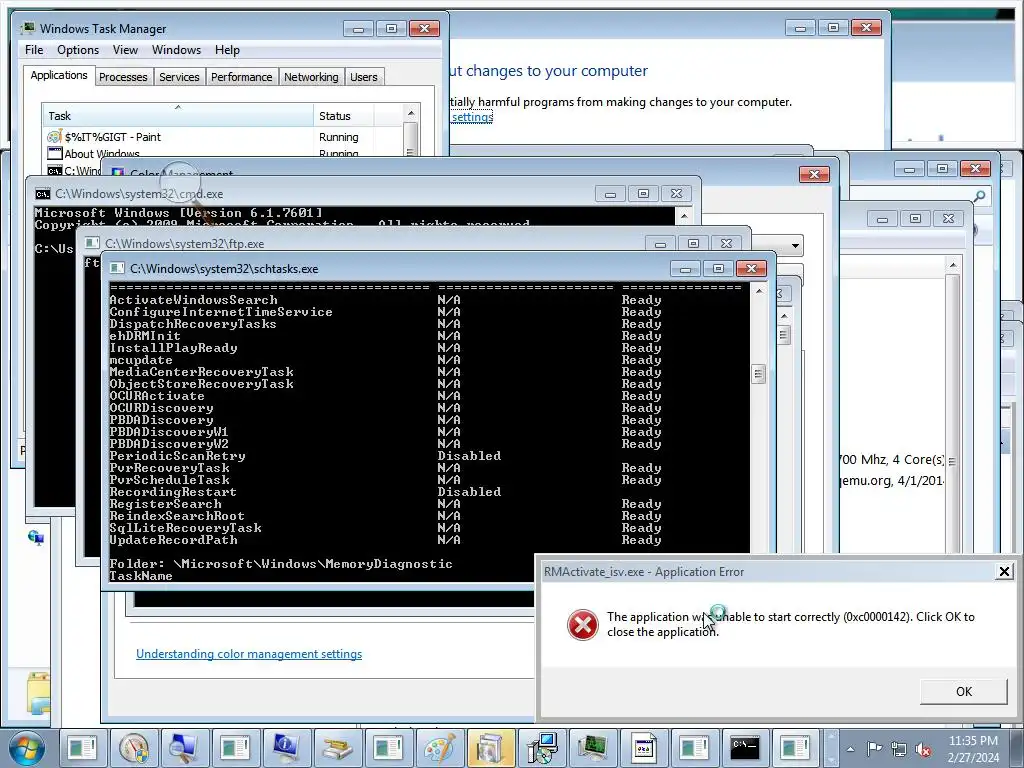Click the search magnifier in the background window
The width and height of the screenshot is (1024, 768).
click(980, 196)
